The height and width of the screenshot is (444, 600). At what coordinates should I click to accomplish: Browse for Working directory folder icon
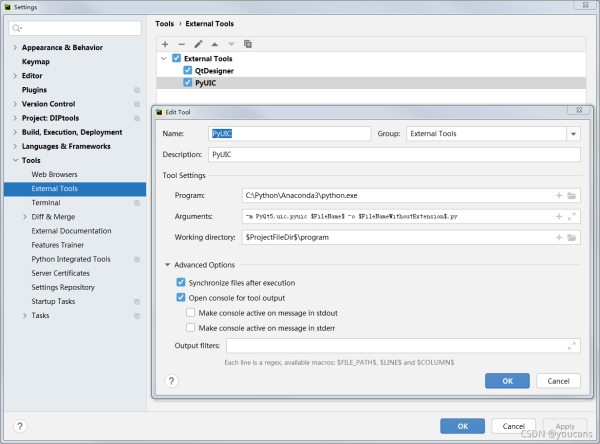coord(572,237)
